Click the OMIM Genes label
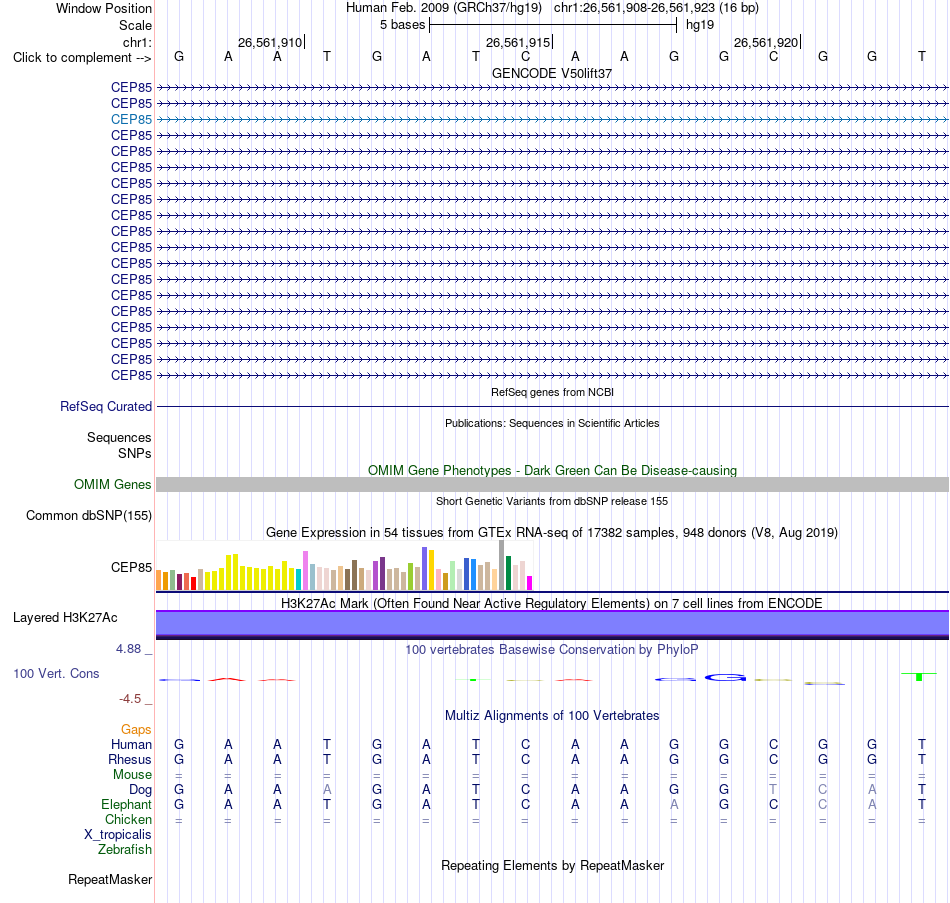The height and width of the screenshot is (903, 950). pos(112,484)
